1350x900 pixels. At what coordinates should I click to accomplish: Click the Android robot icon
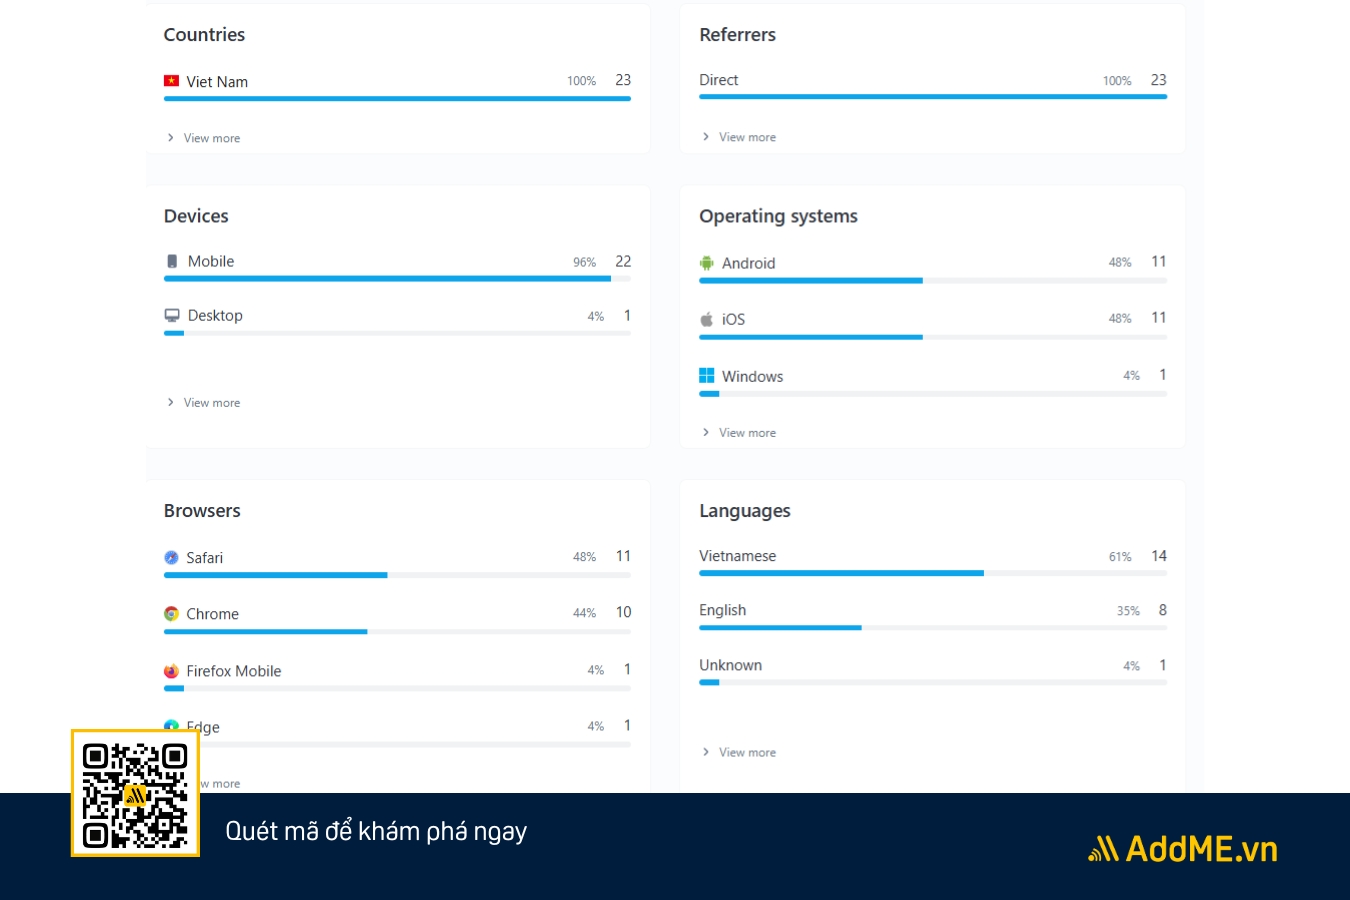pos(707,263)
